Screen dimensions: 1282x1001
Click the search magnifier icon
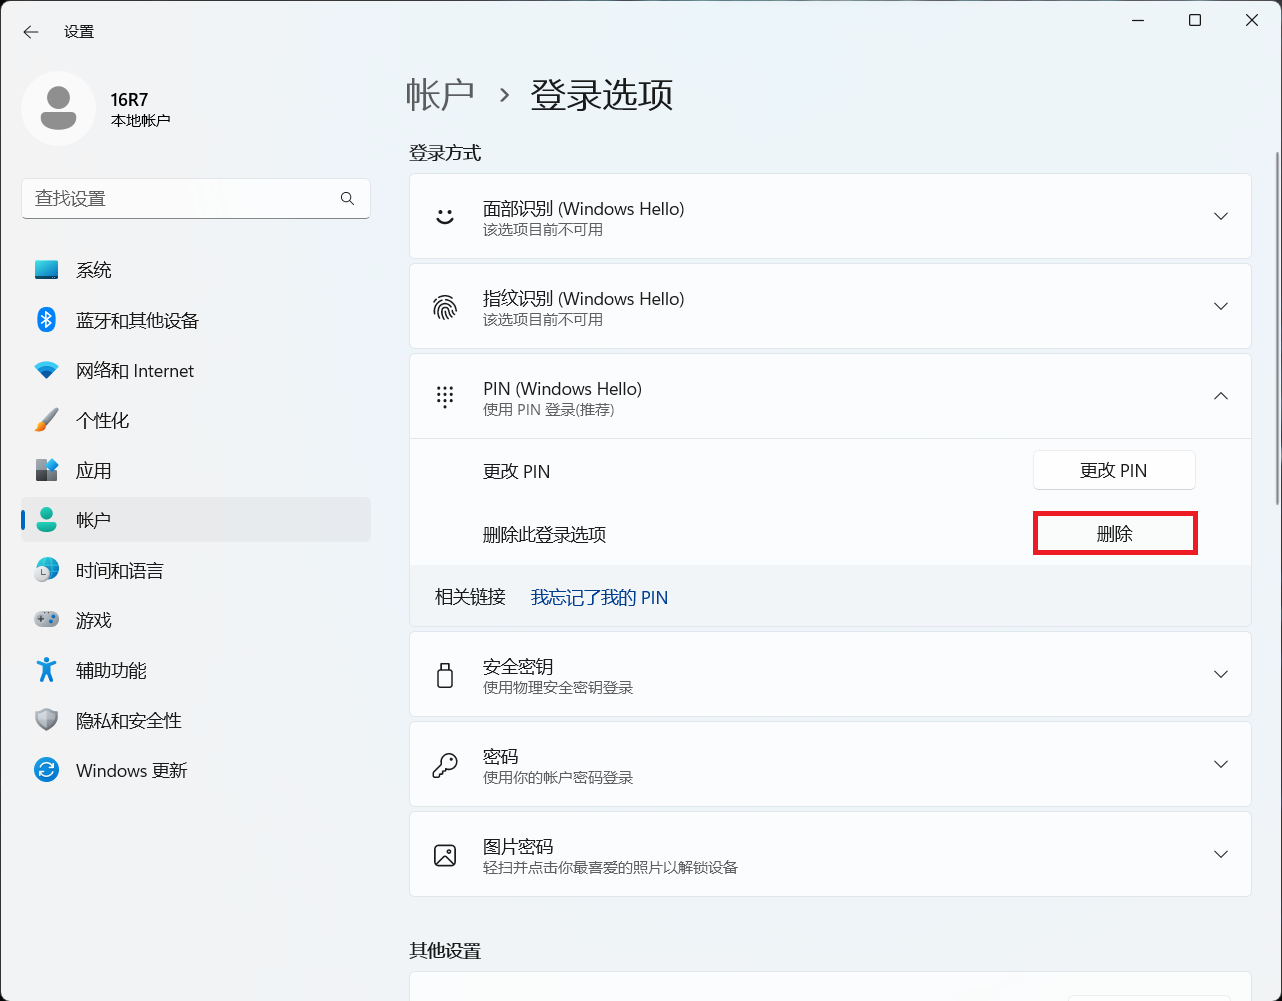(347, 199)
